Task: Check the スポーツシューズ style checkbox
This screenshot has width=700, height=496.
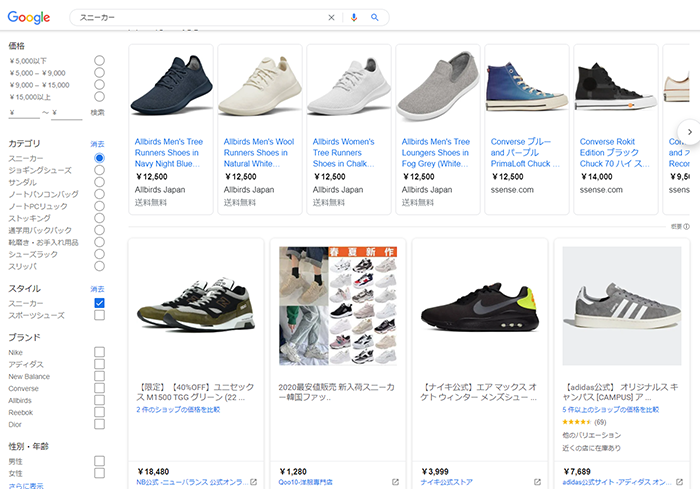Action: click(x=99, y=315)
